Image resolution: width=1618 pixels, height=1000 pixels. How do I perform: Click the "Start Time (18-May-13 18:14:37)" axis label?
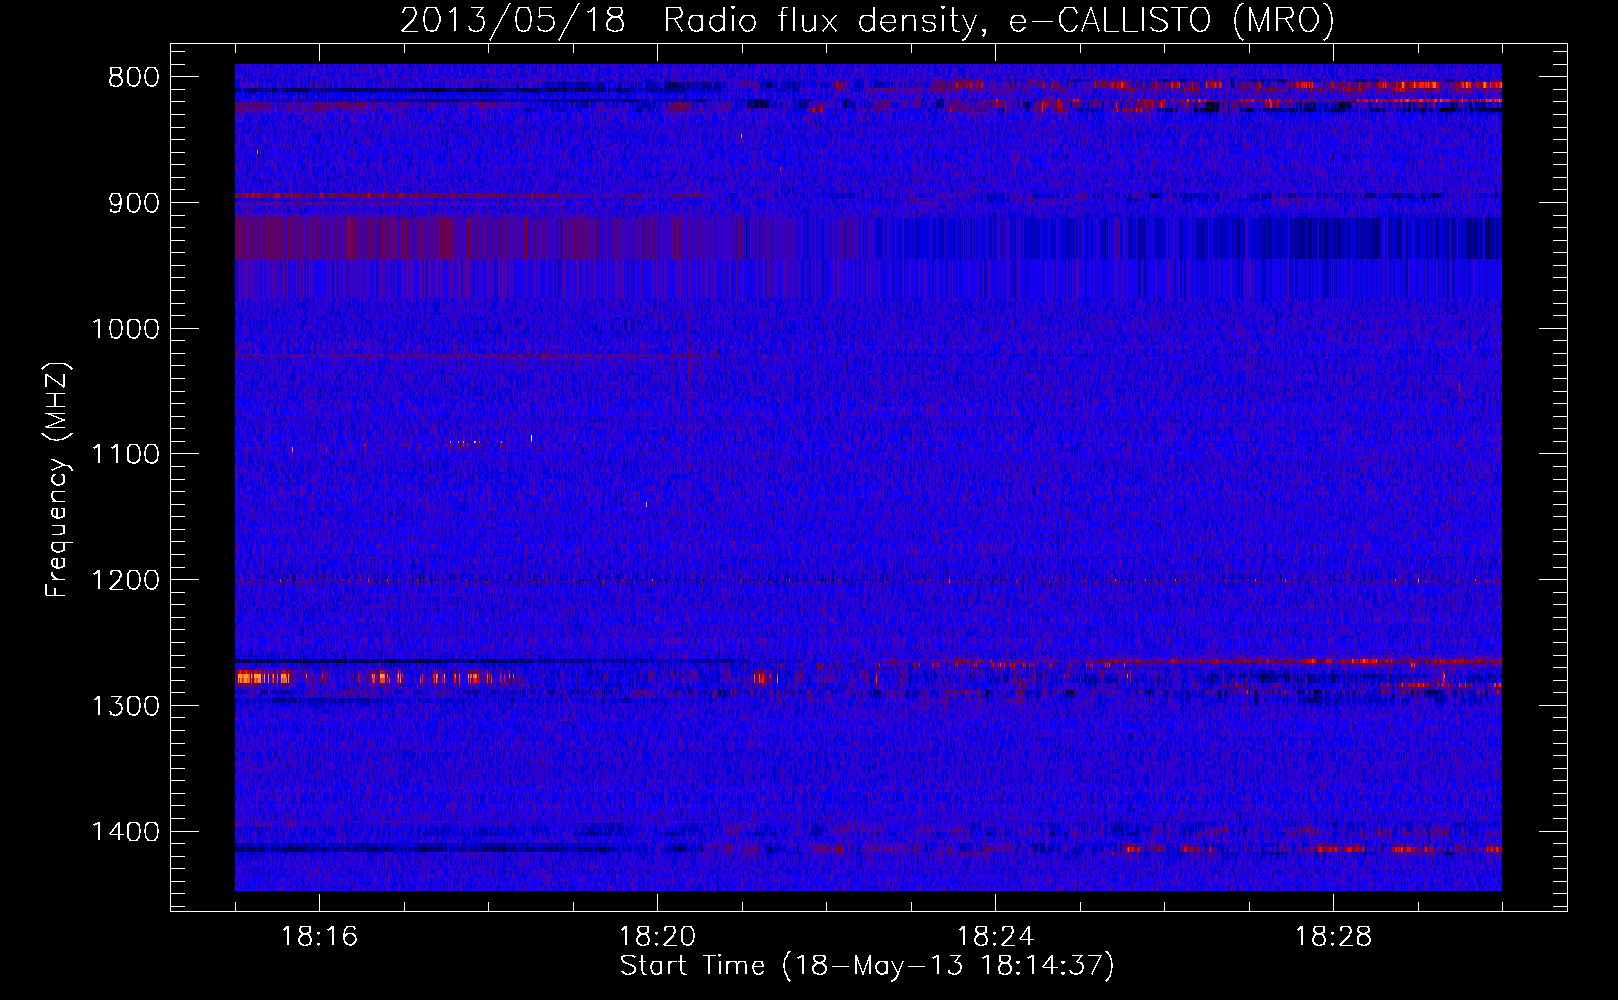(x=867, y=966)
